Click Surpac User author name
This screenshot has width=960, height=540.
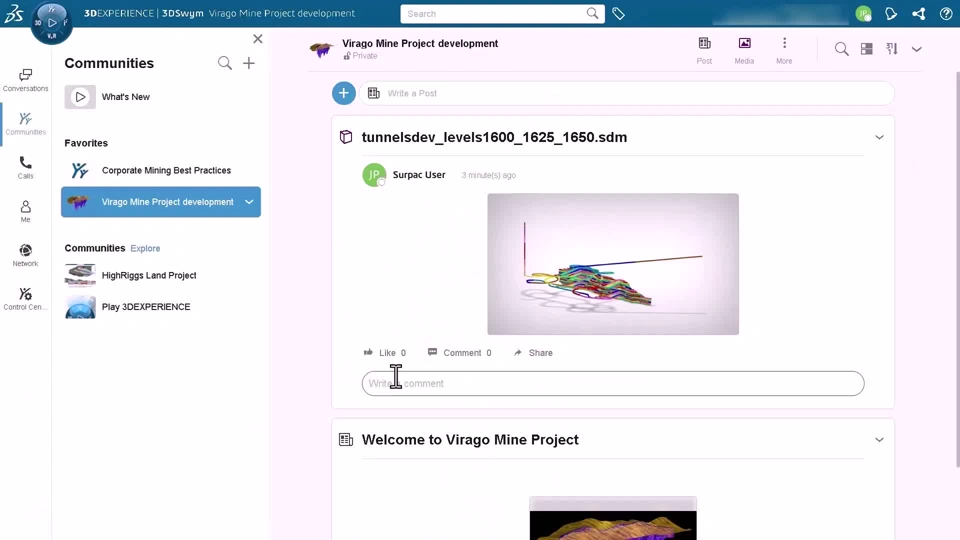tap(419, 174)
